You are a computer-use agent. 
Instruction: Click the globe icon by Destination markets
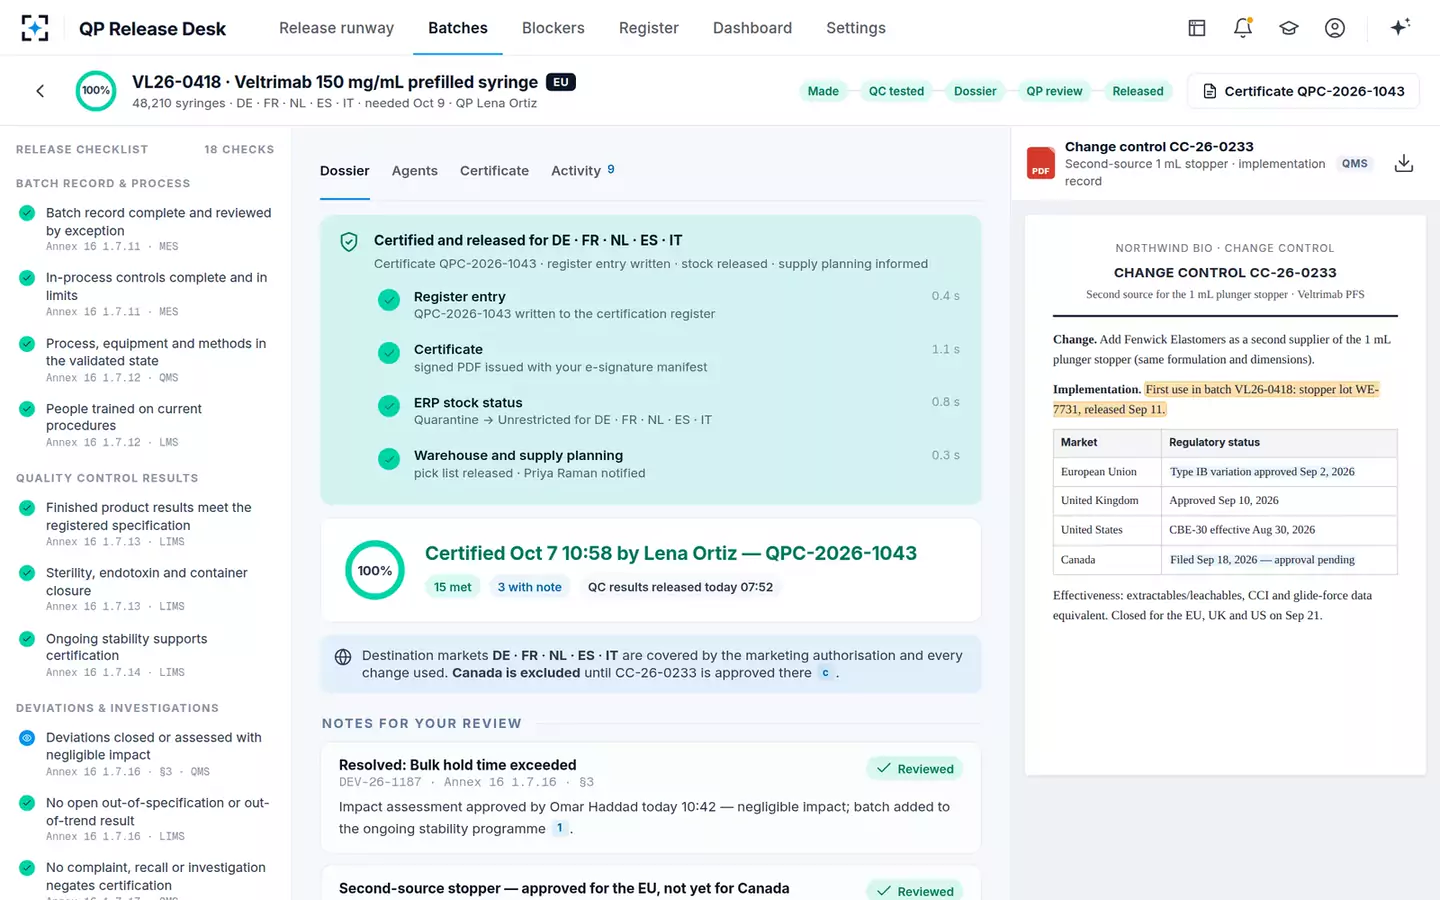pos(343,657)
